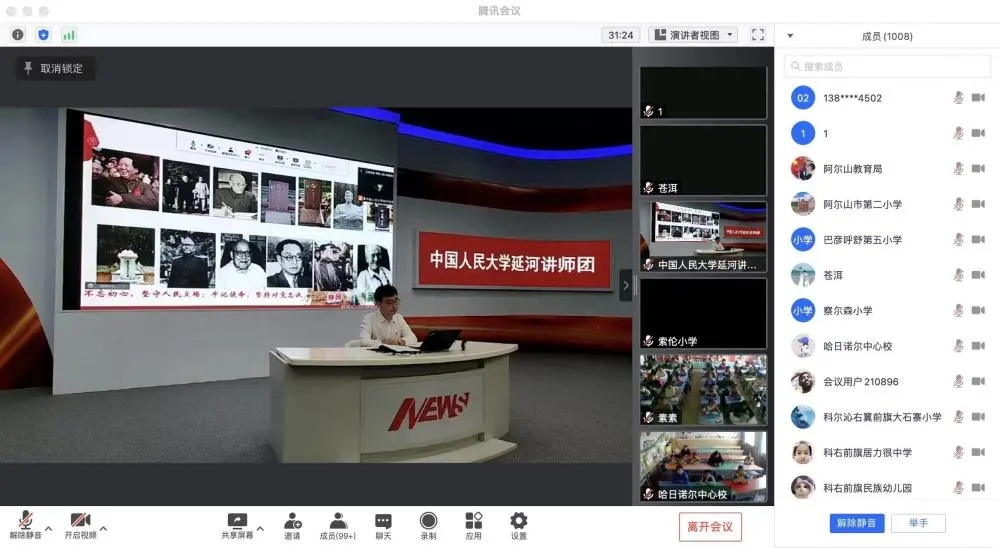Viewport: 1000px width, 548px height.
Task: Open 演讲者视图 view dropdown
Action: pyautogui.click(x=693, y=34)
